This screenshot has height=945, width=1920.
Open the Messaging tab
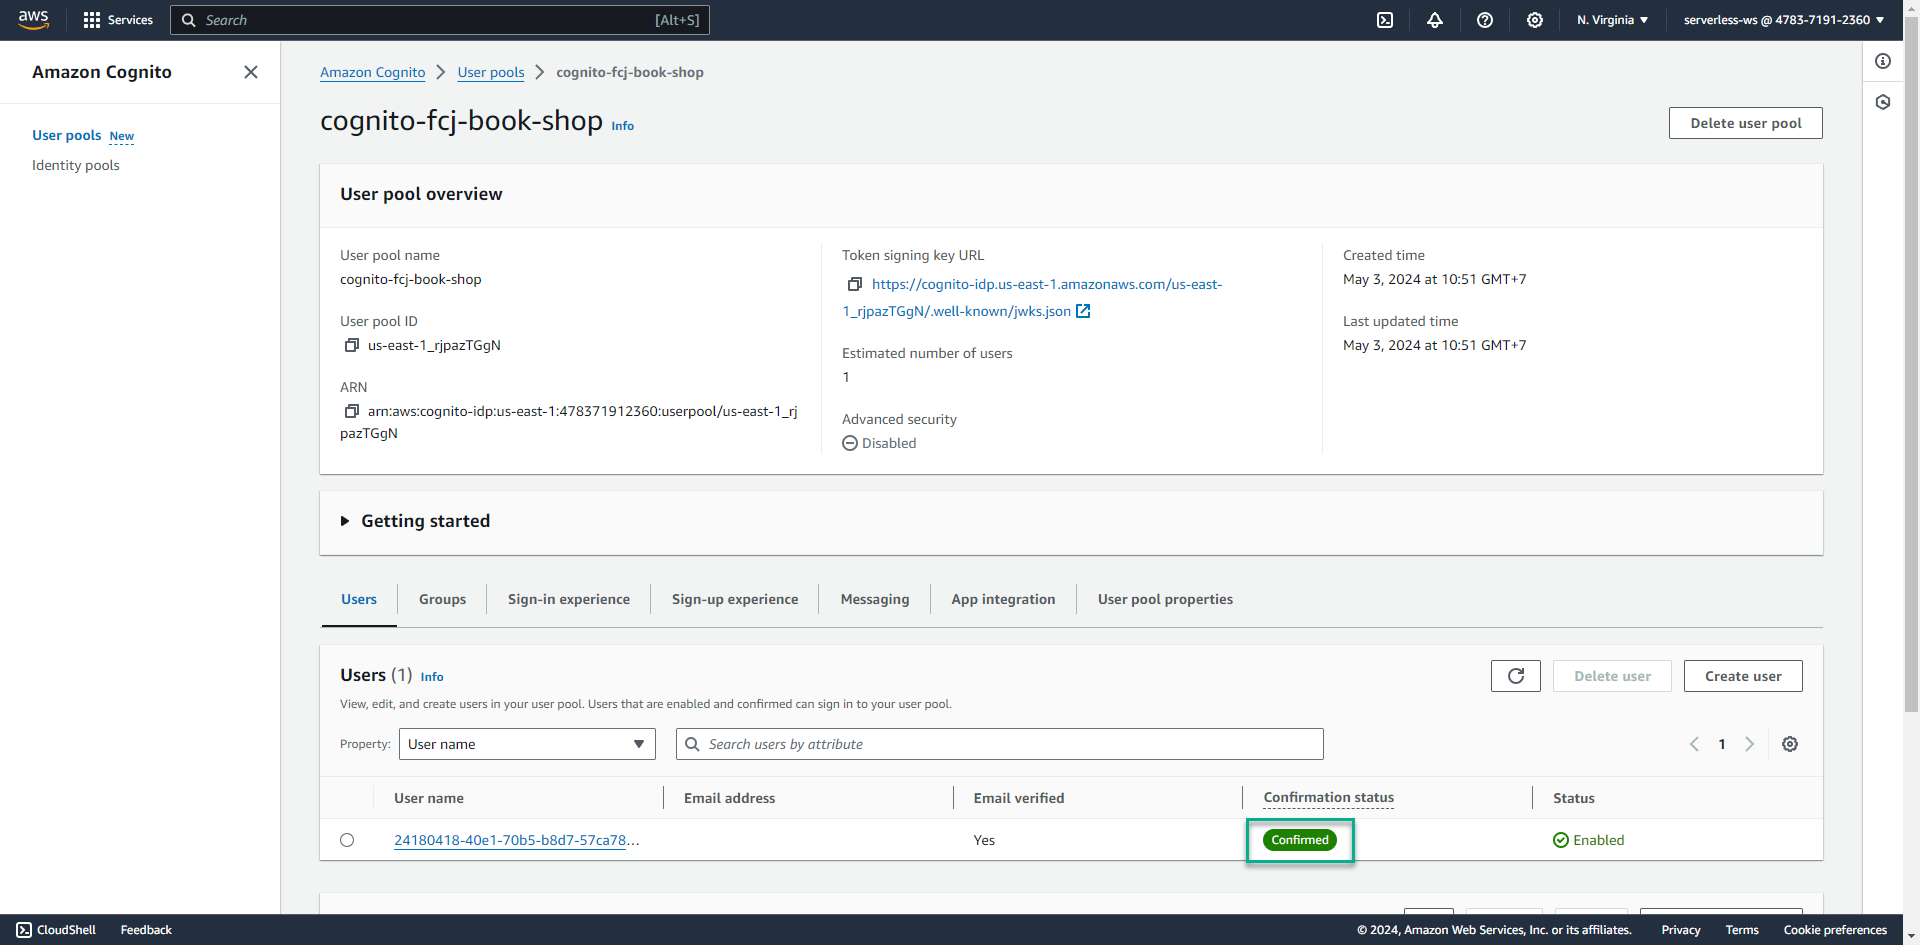point(875,599)
